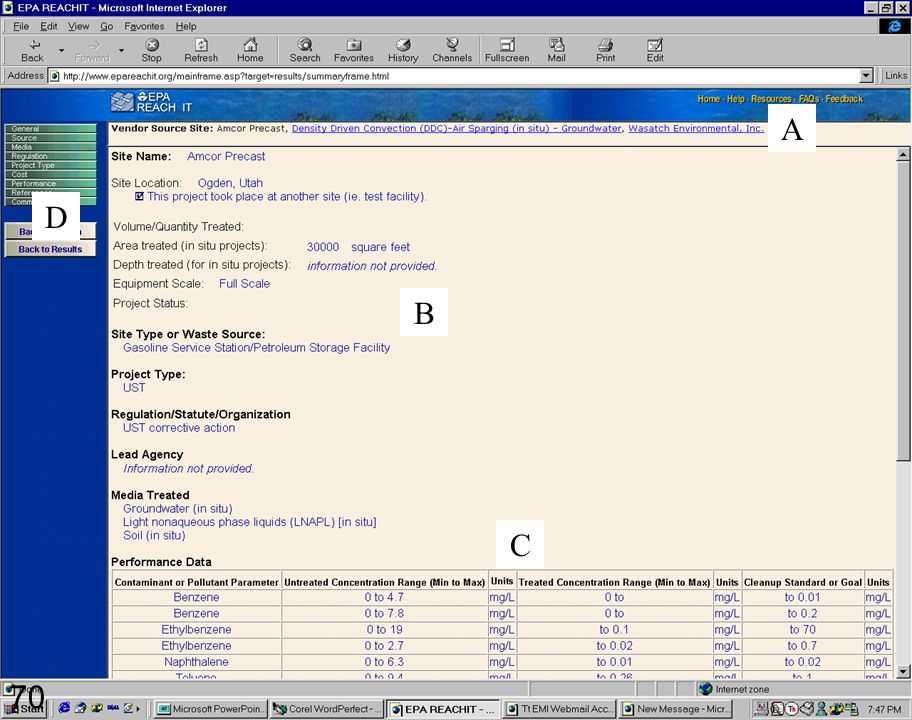The image size is (912, 720).
Task: Open the Forward button history dropdown arrow
Action: pyautogui.click(x=121, y=51)
